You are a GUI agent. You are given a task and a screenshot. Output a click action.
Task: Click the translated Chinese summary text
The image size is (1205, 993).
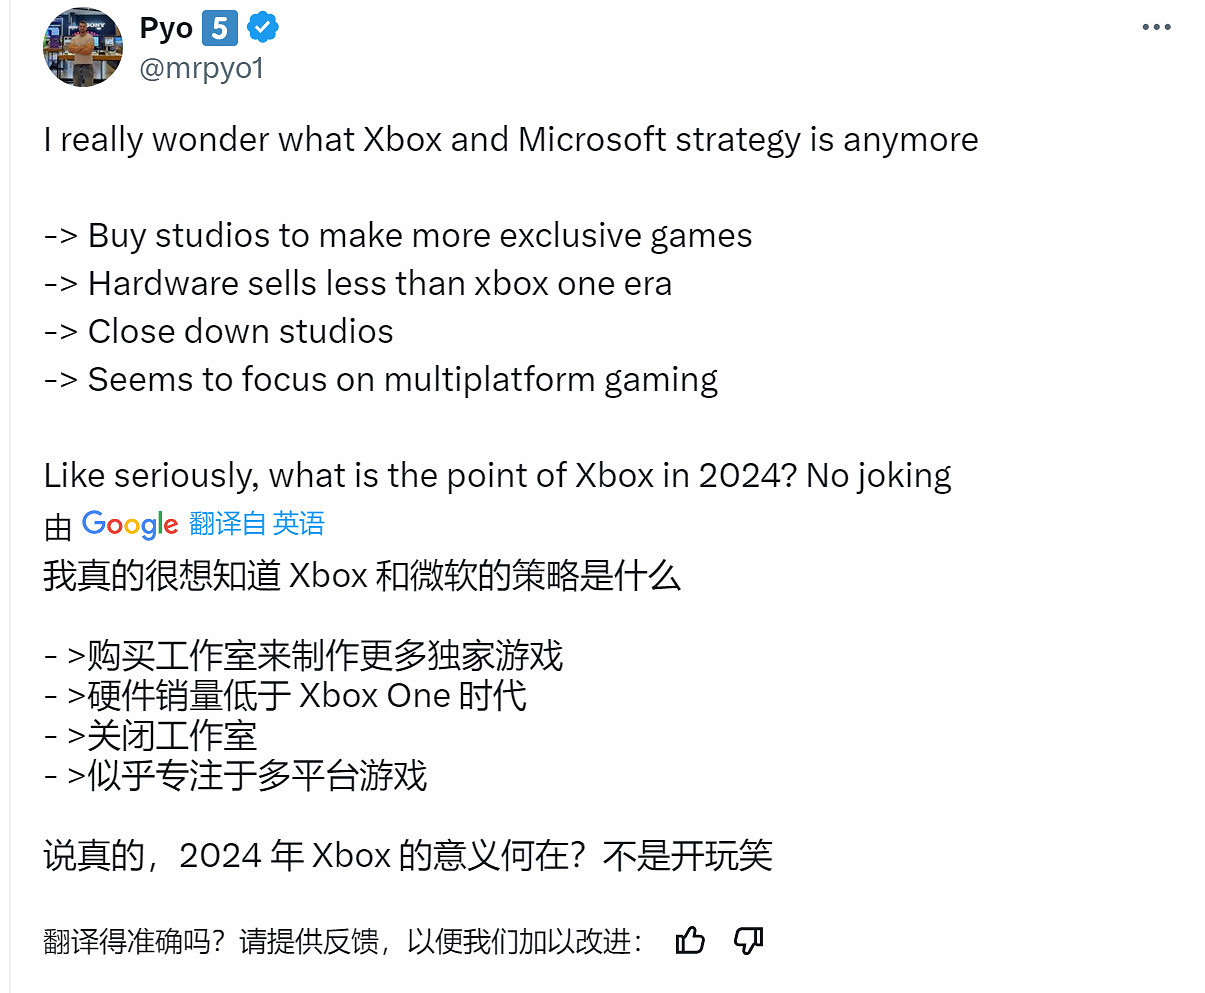[x=360, y=576]
